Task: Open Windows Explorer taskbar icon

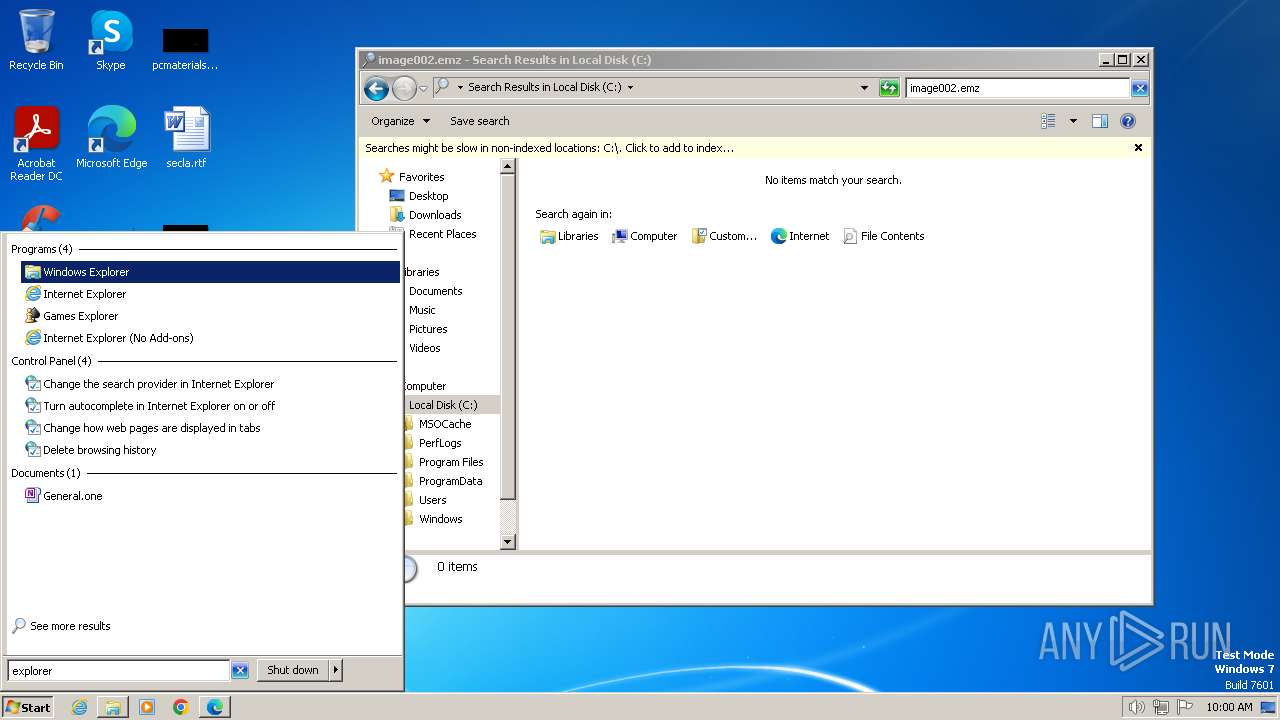Action: click(x=113, y=707)
